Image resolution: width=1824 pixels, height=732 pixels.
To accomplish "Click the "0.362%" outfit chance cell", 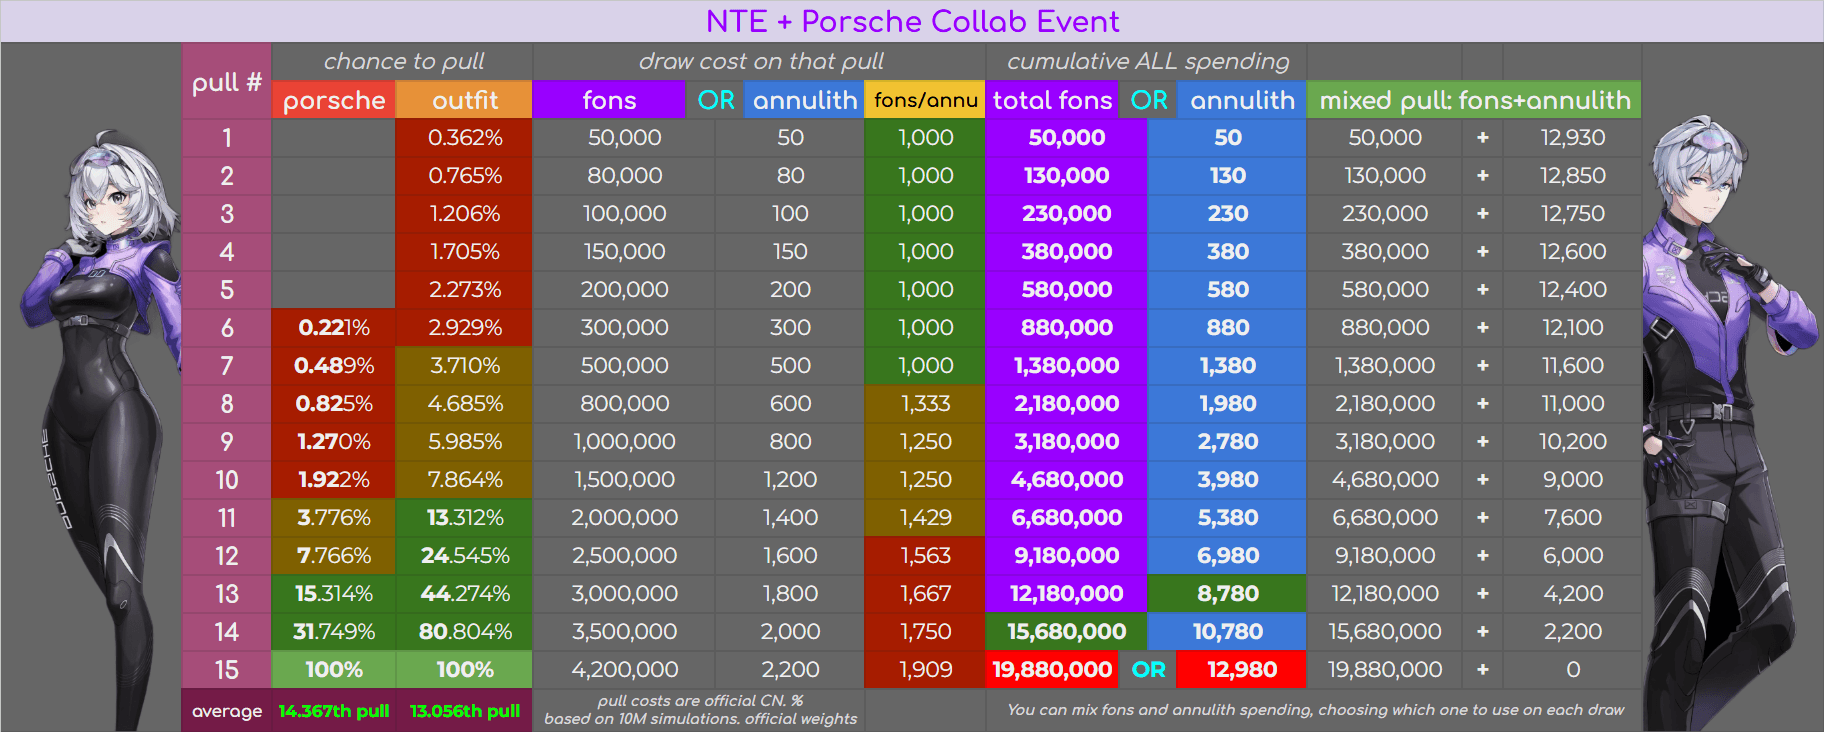I will 465,138.
